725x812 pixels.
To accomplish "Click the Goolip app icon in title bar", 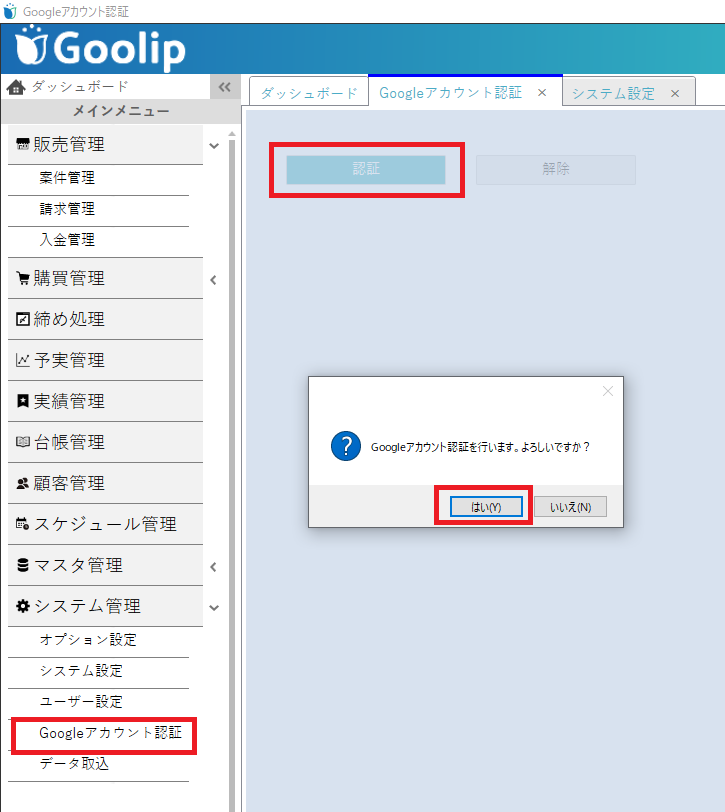I will pos(10,11).
